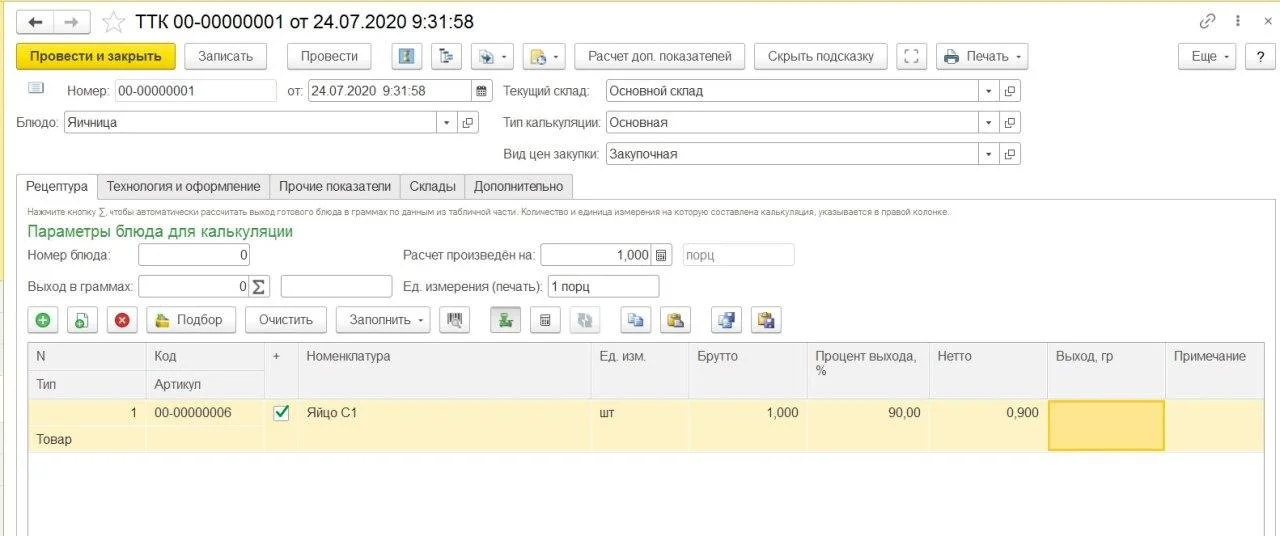Copy the document link with chain icon
Image resolution: width=1280 pixels, height=536 pixels.
coord(1208,22)
